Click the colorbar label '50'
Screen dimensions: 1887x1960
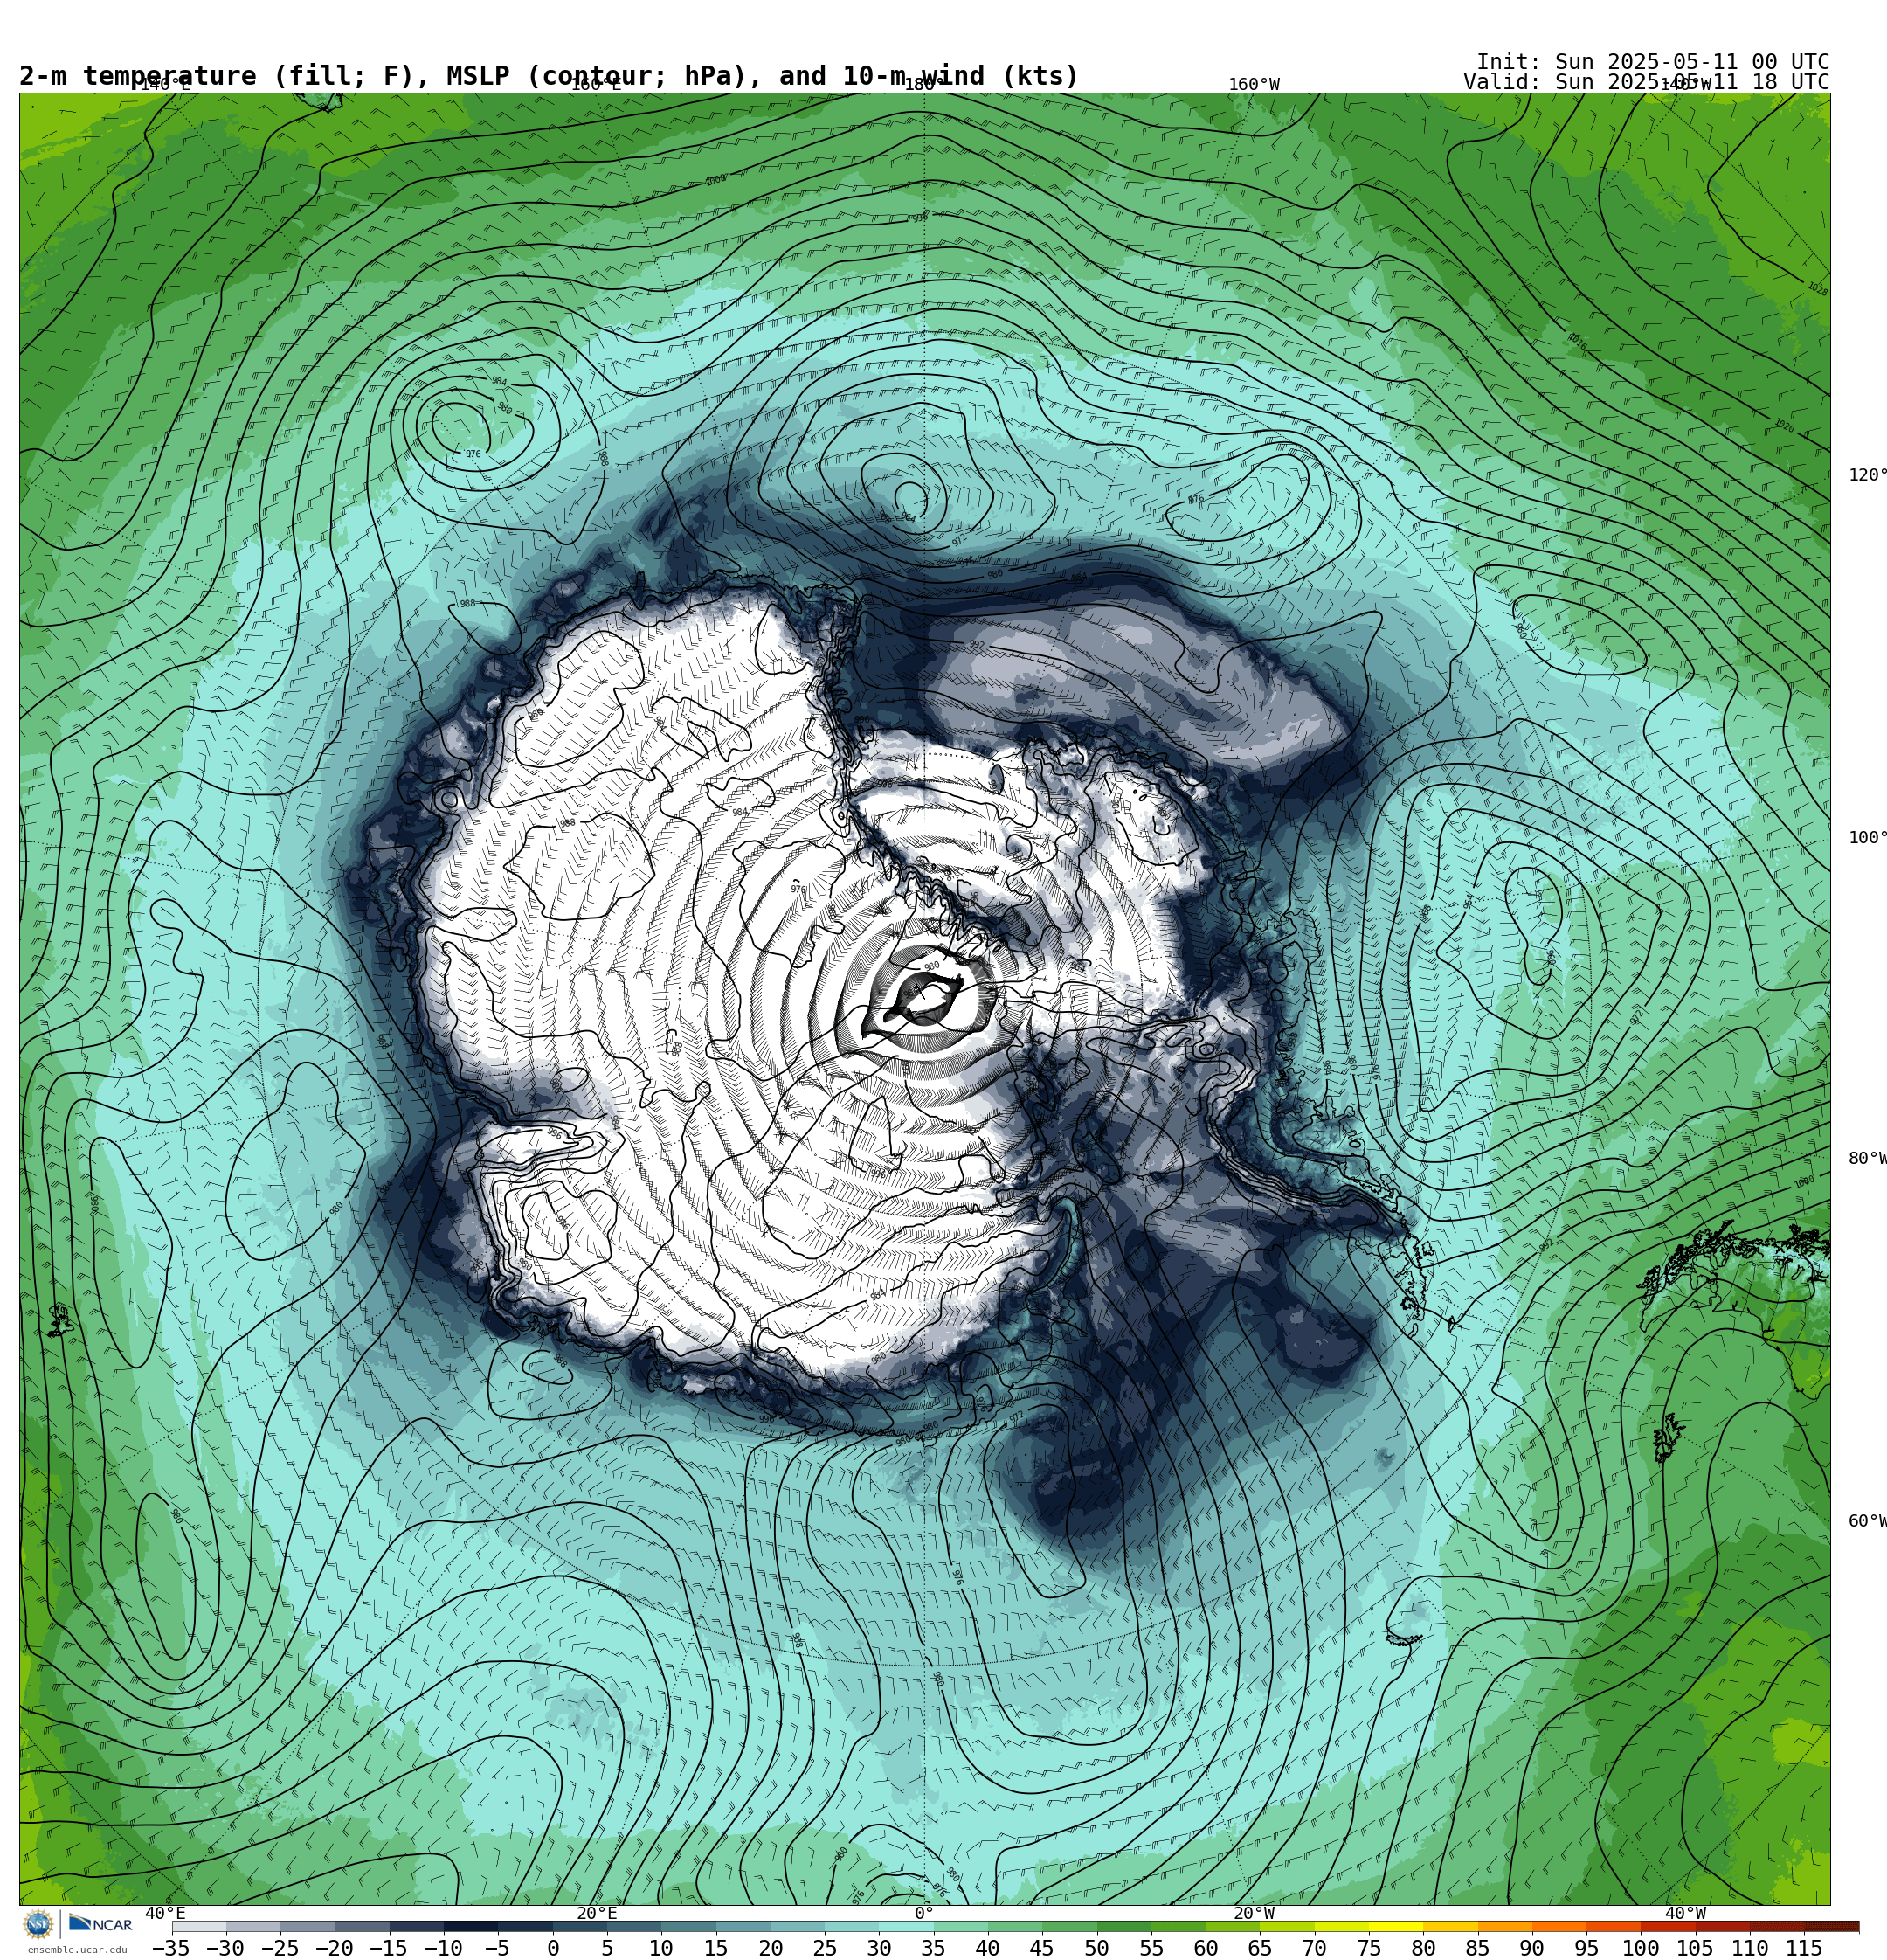pyautogui.click(x=1097, y=1948)
